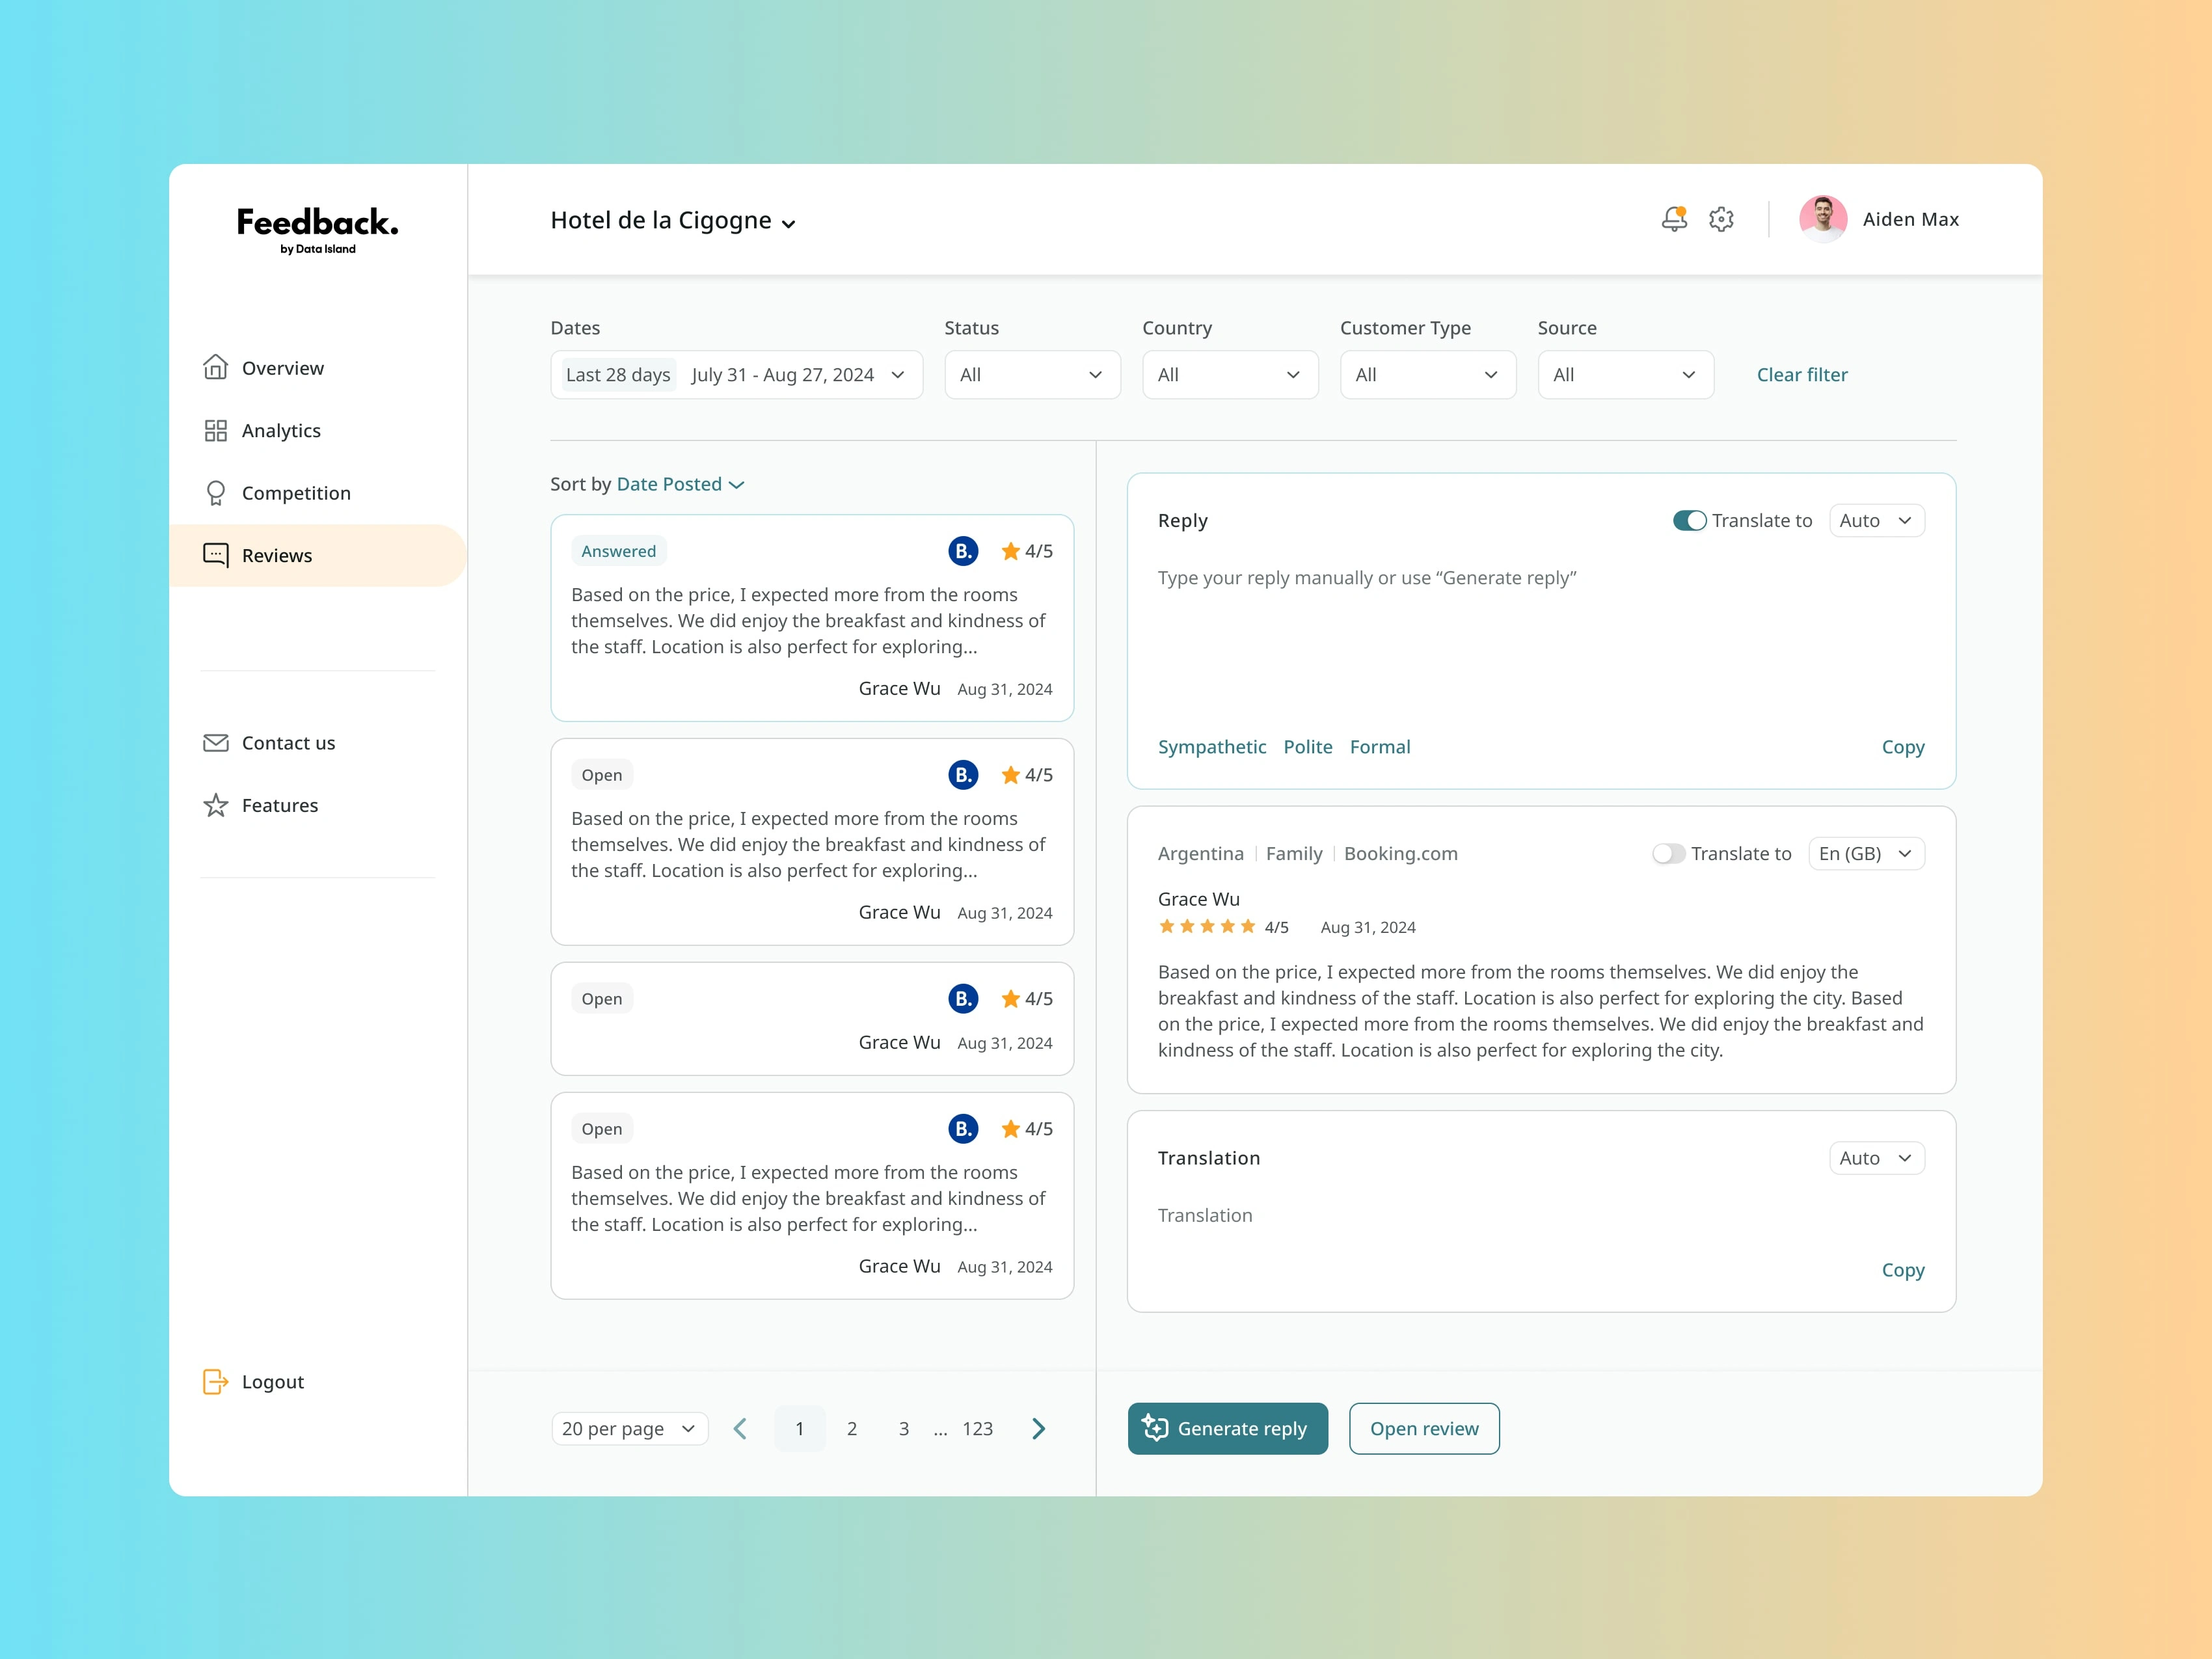Image resolution: width=2212 pixels, height=1659 pixels.
Task: Click star rating icon on Answered review card
Action: (x=1011, y=551)
